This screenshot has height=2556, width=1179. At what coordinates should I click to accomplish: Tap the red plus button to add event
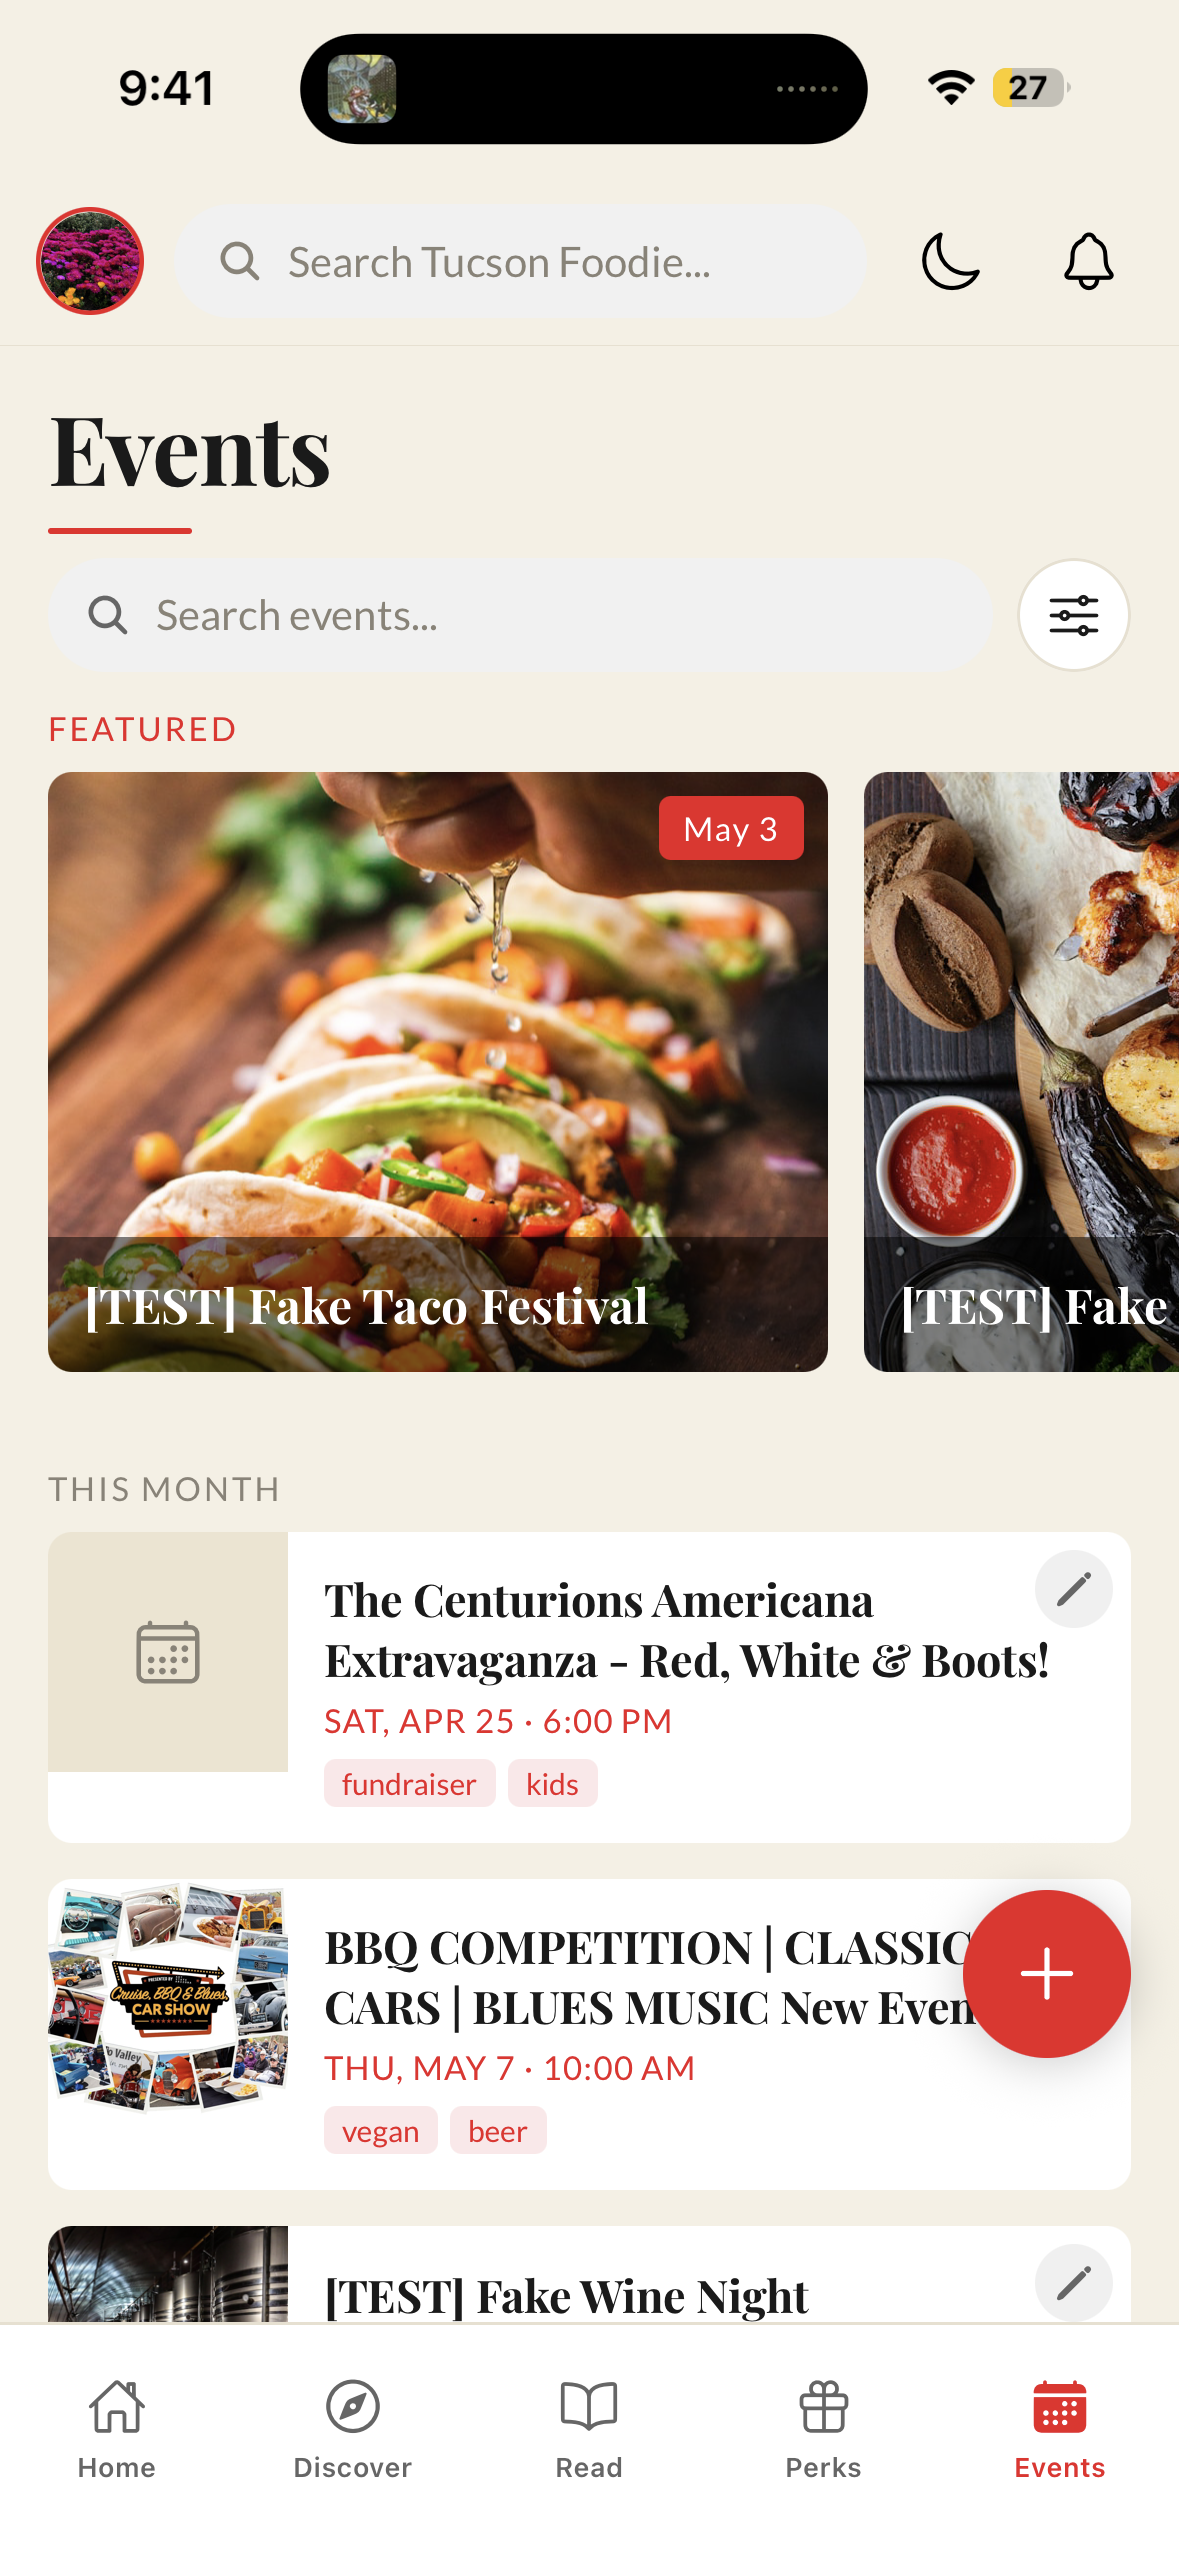(1046, 1974)
